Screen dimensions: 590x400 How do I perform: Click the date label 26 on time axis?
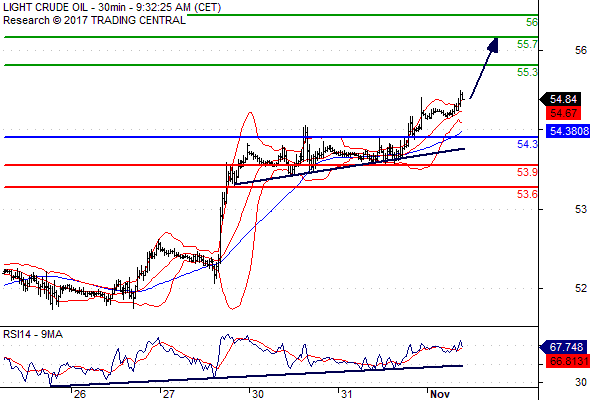pyautogui.click(x=79, y=394)
